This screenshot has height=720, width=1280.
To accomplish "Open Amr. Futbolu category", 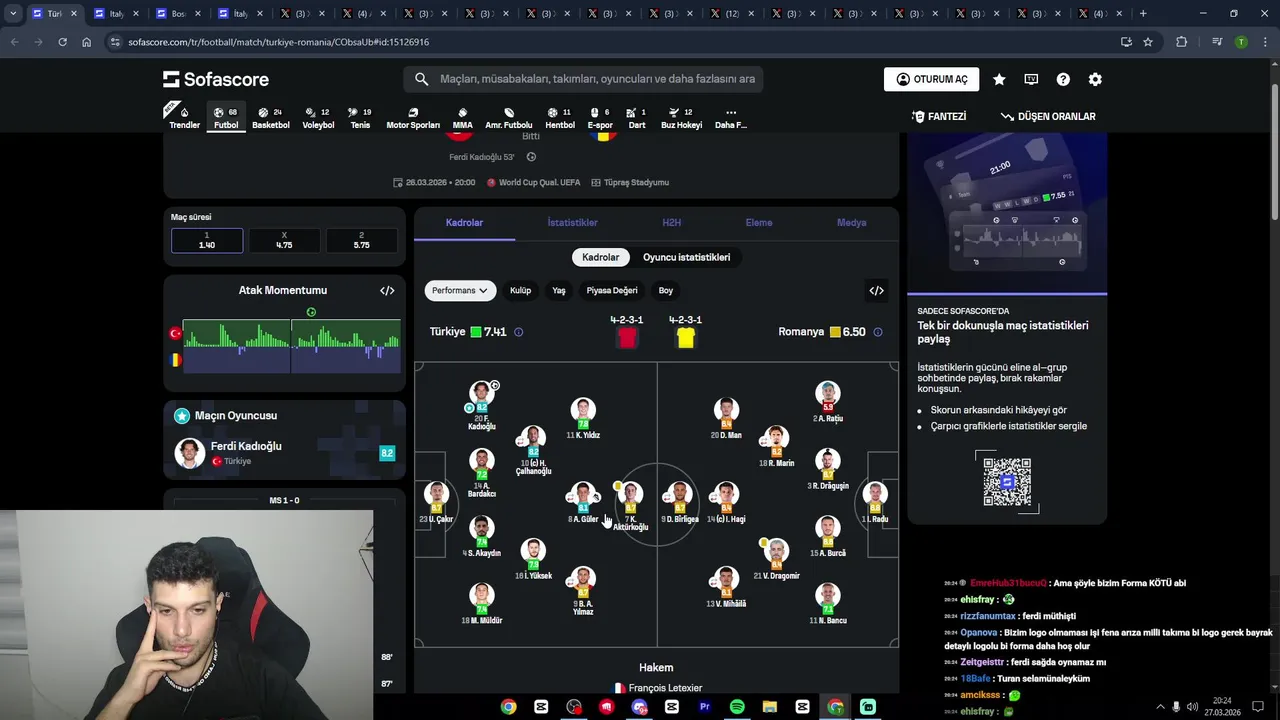I will point(509,118).
